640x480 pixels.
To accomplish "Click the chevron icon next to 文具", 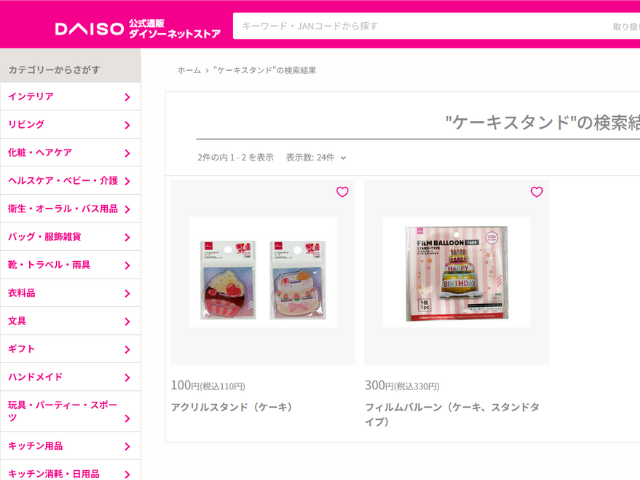I will tap(127, 322).
